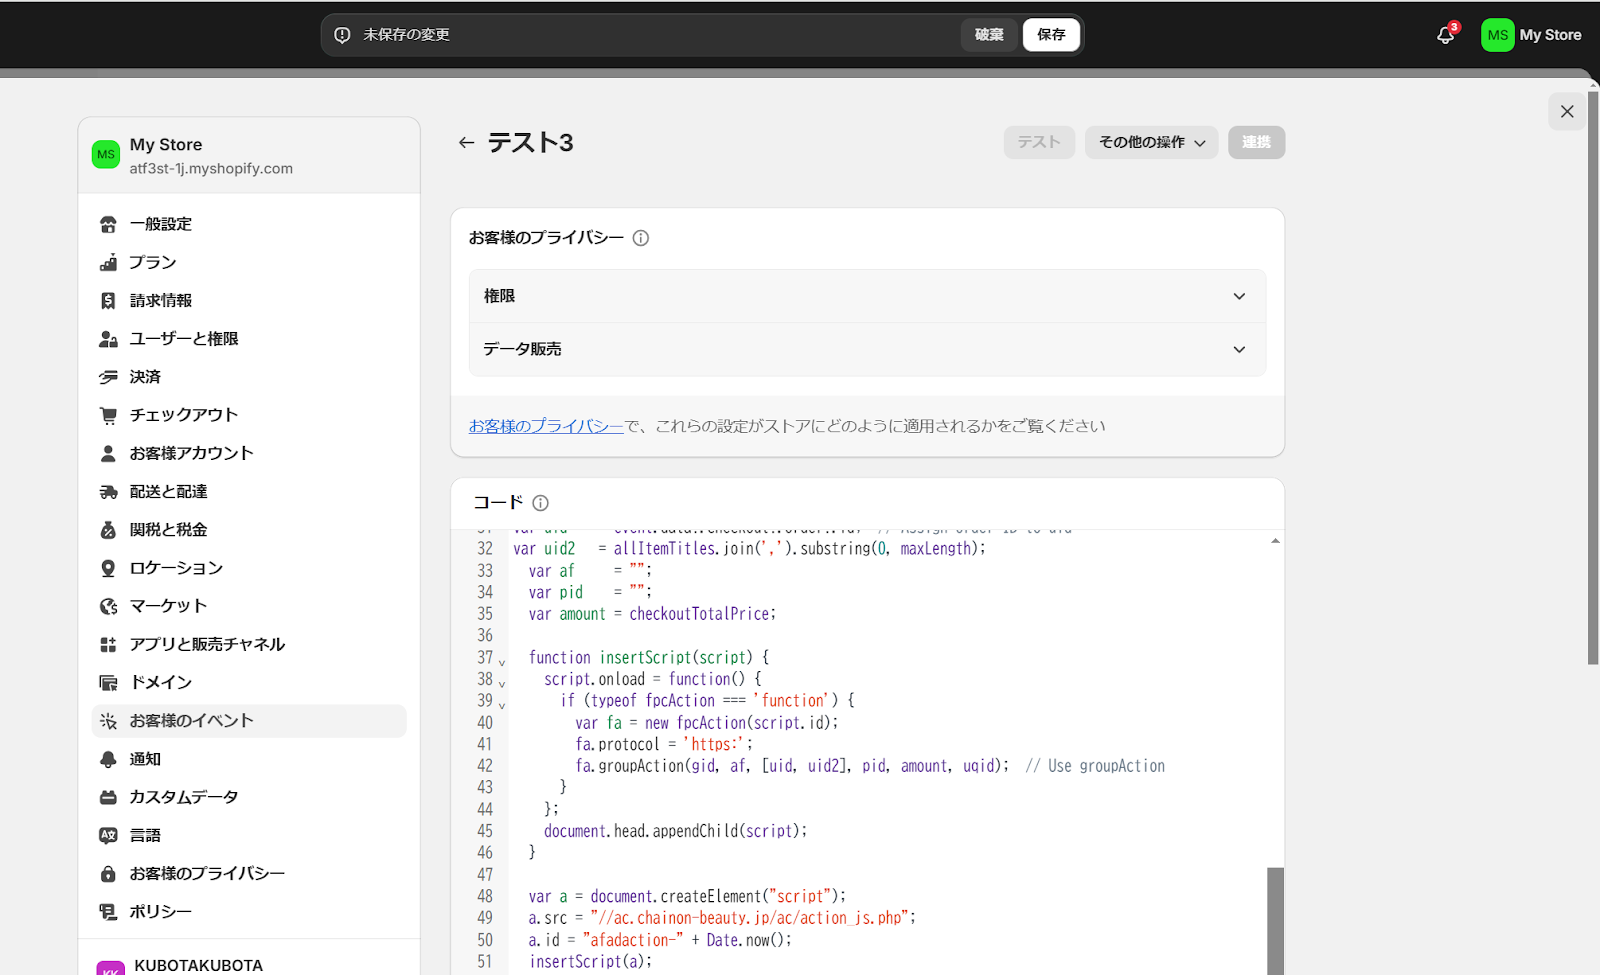Click the 決済 payments icon in sidebar
1600x975 pixels.
point(108,377)
